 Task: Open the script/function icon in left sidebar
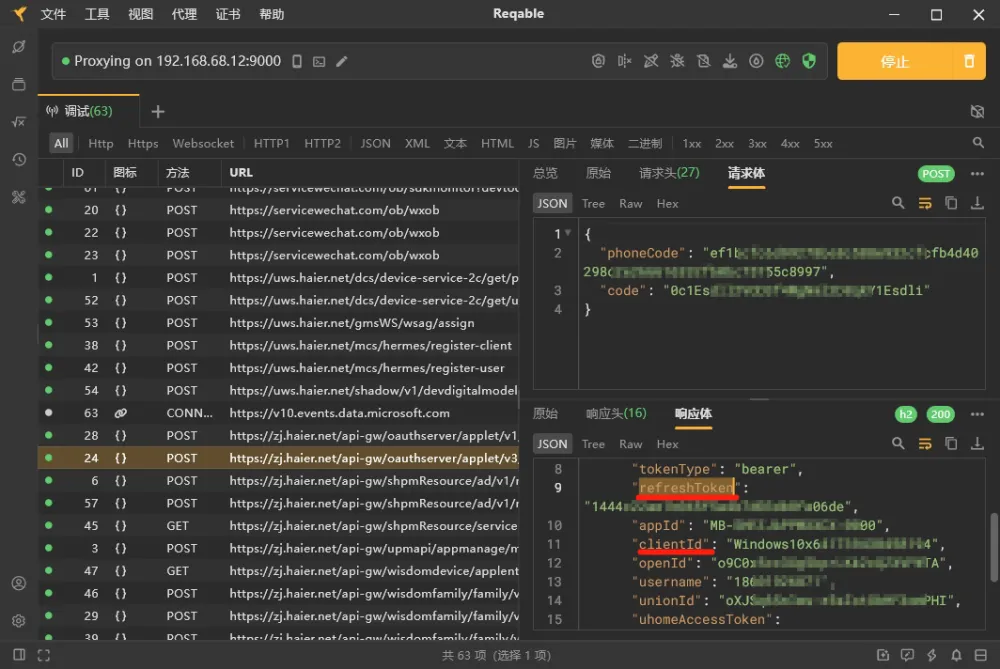click(x=18, y=121)
